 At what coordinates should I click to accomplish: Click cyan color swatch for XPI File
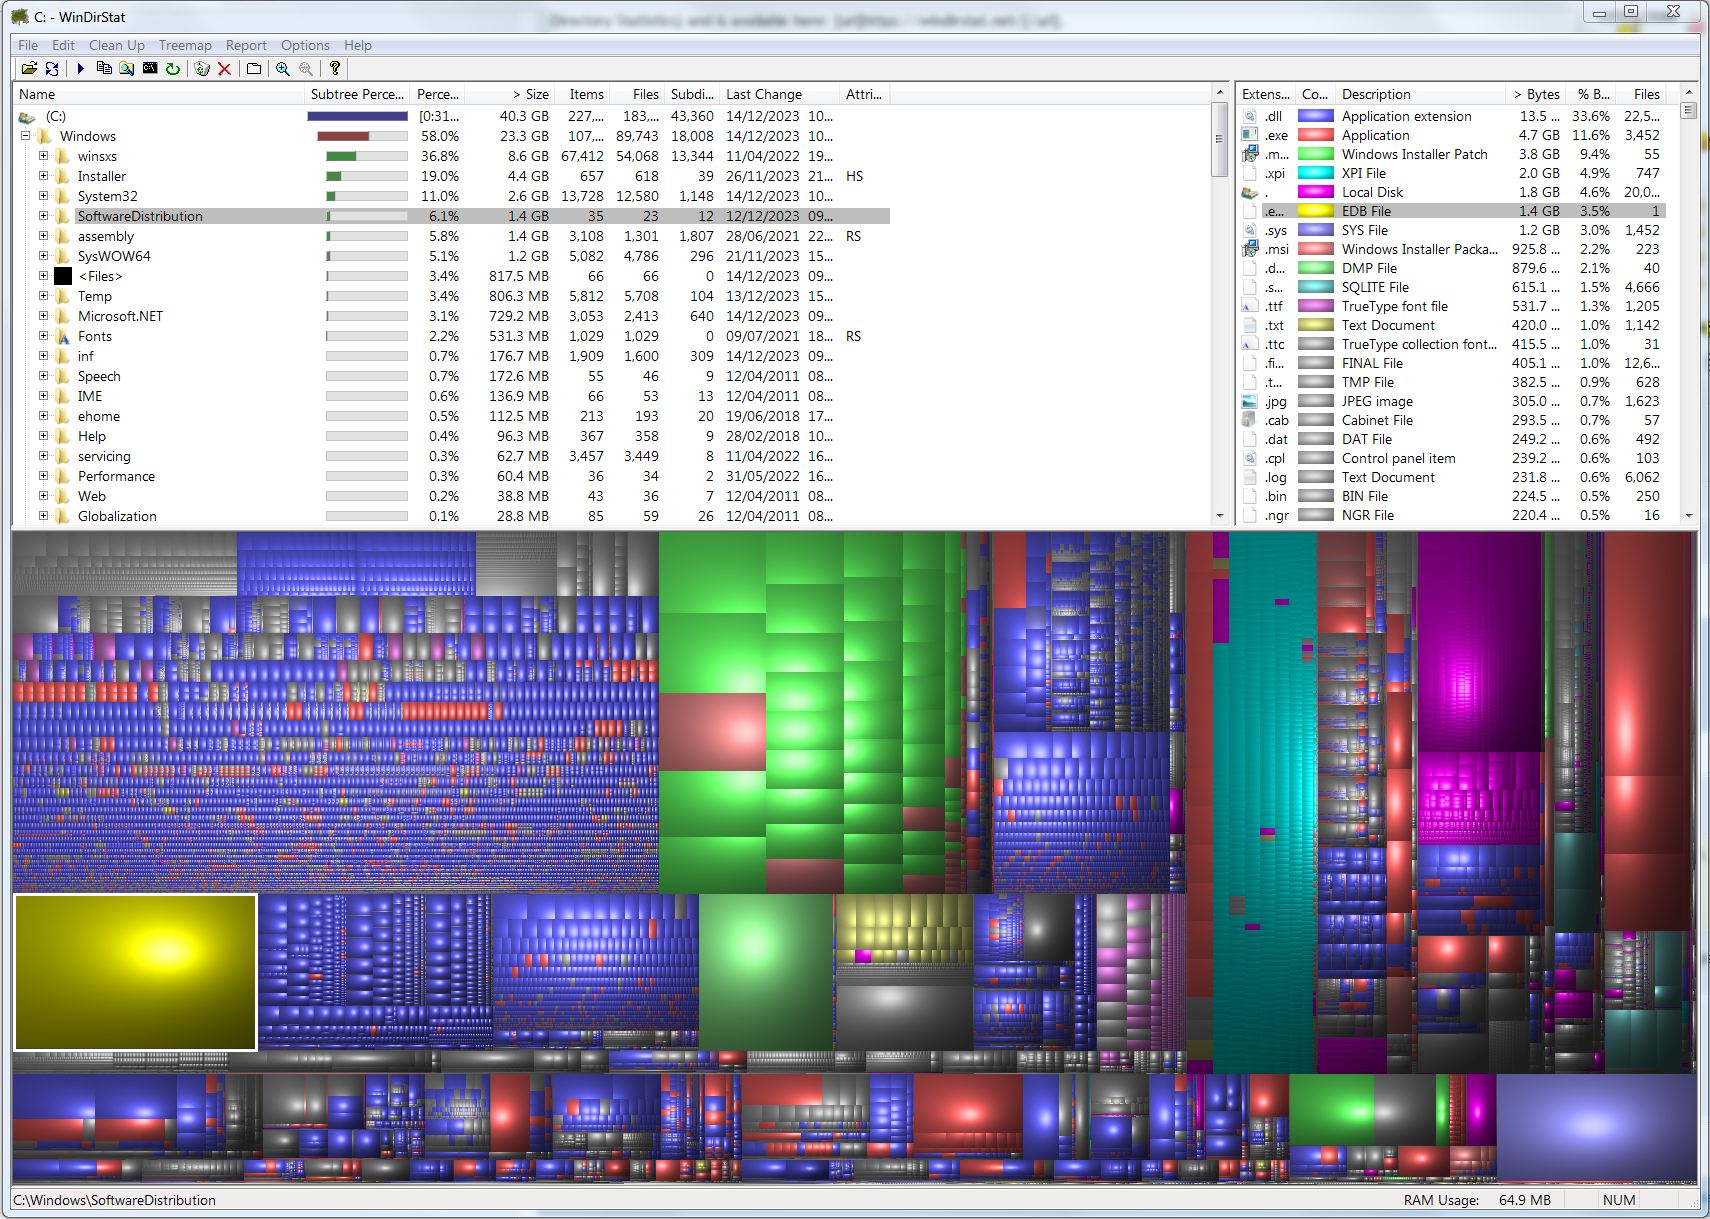click(1316, 173)
